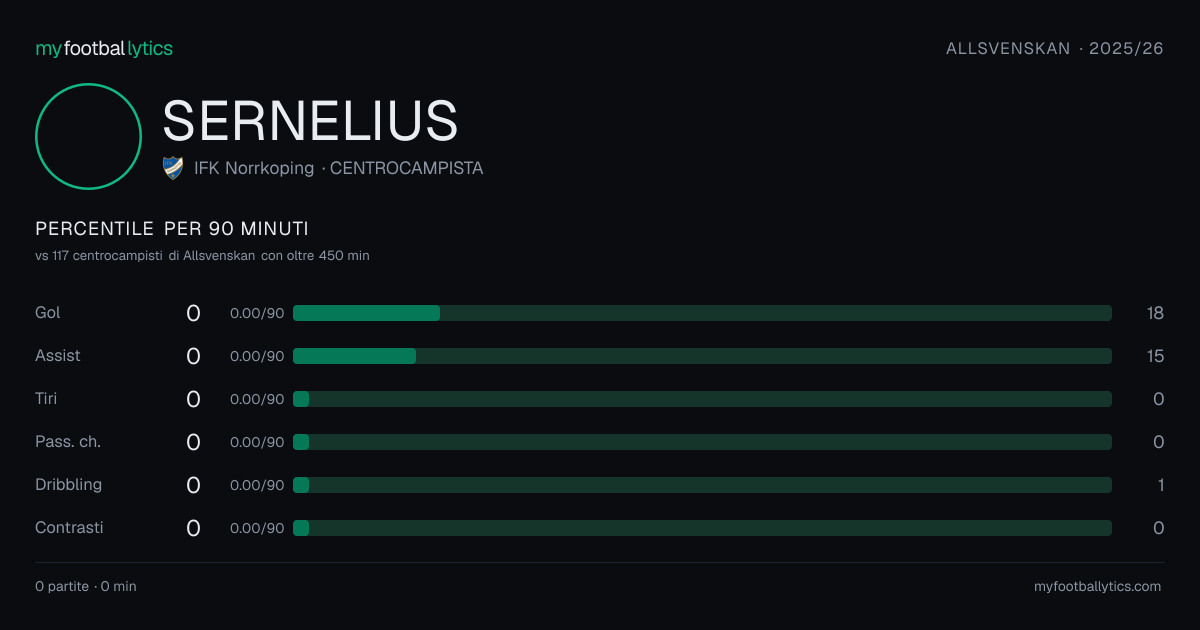The width and height of the screenshot is (1200, 630).
Task: Click the SERNELIUS player name heading
Action: [x=310, y=121]
